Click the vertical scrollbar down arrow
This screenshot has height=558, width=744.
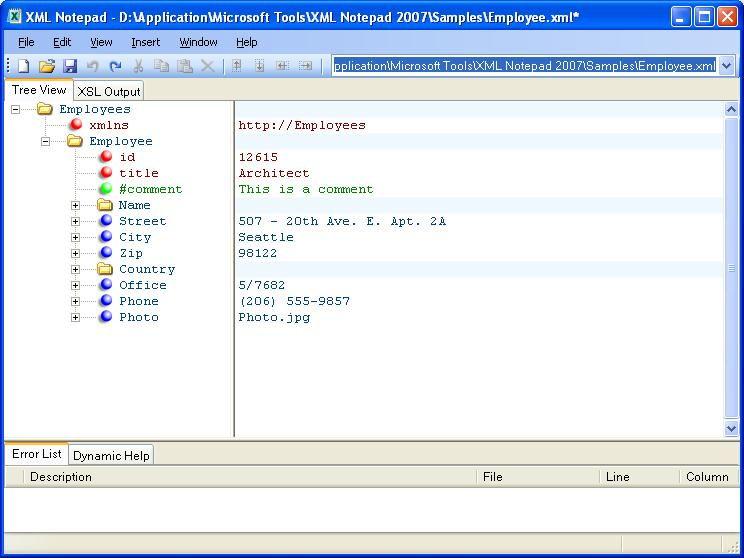[731, 428]
